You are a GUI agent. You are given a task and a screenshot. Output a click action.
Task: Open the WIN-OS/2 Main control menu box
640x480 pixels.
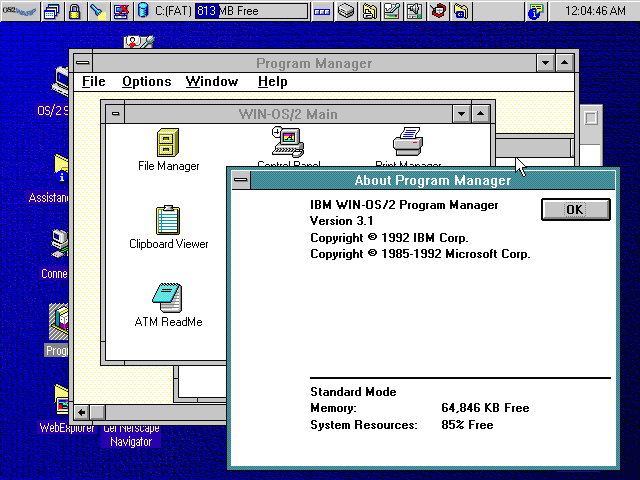(116, 114)
